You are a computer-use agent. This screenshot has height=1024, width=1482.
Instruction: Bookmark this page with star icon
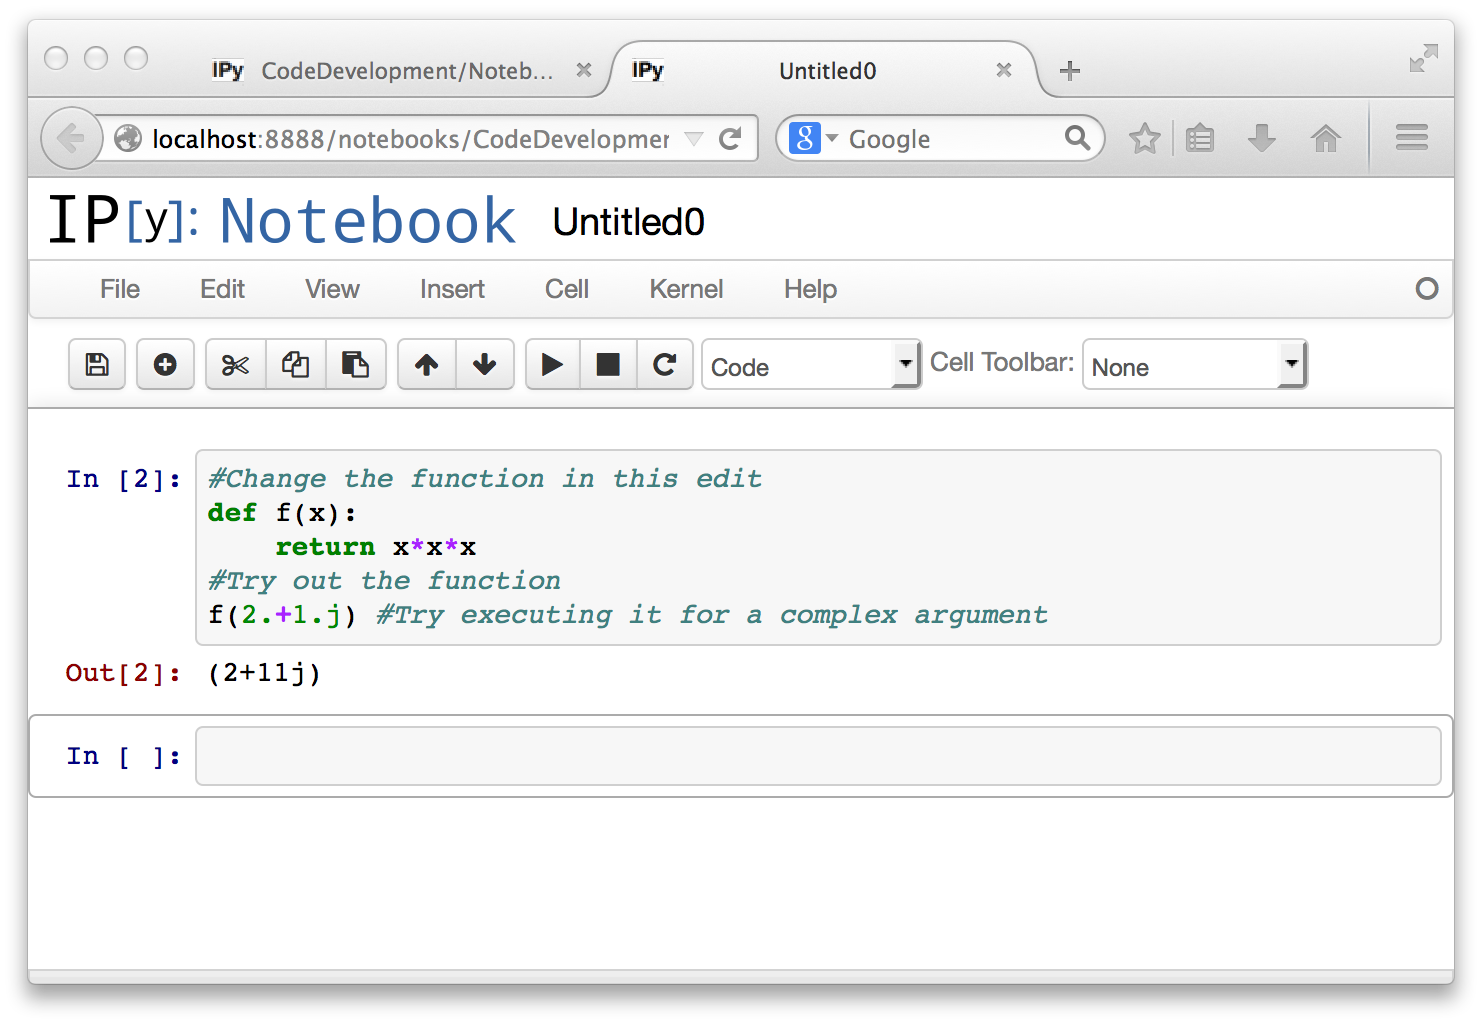coord(1144,139)
